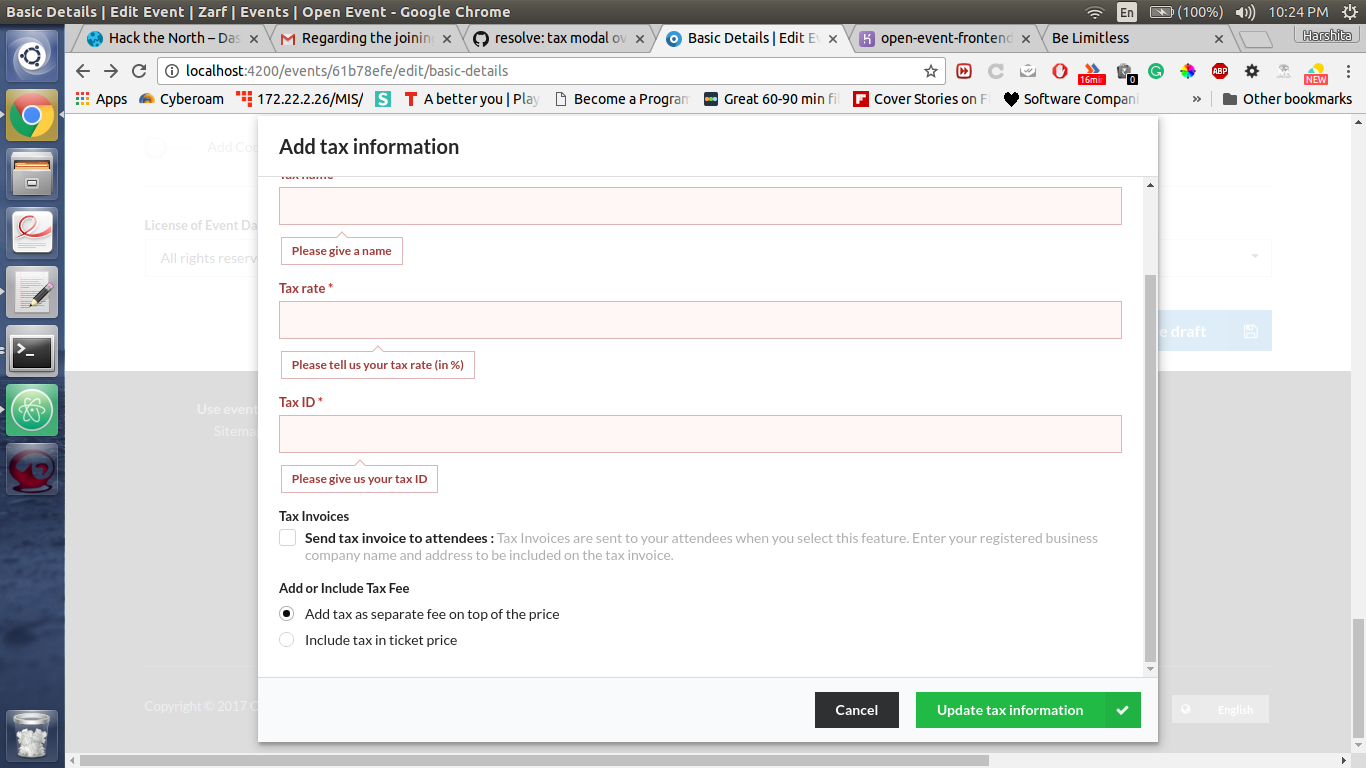Image resolution: width=1366 pixels, height=768 pixels.
Task: Open the volume indicator in top panel
Action: click(1245, 12)
